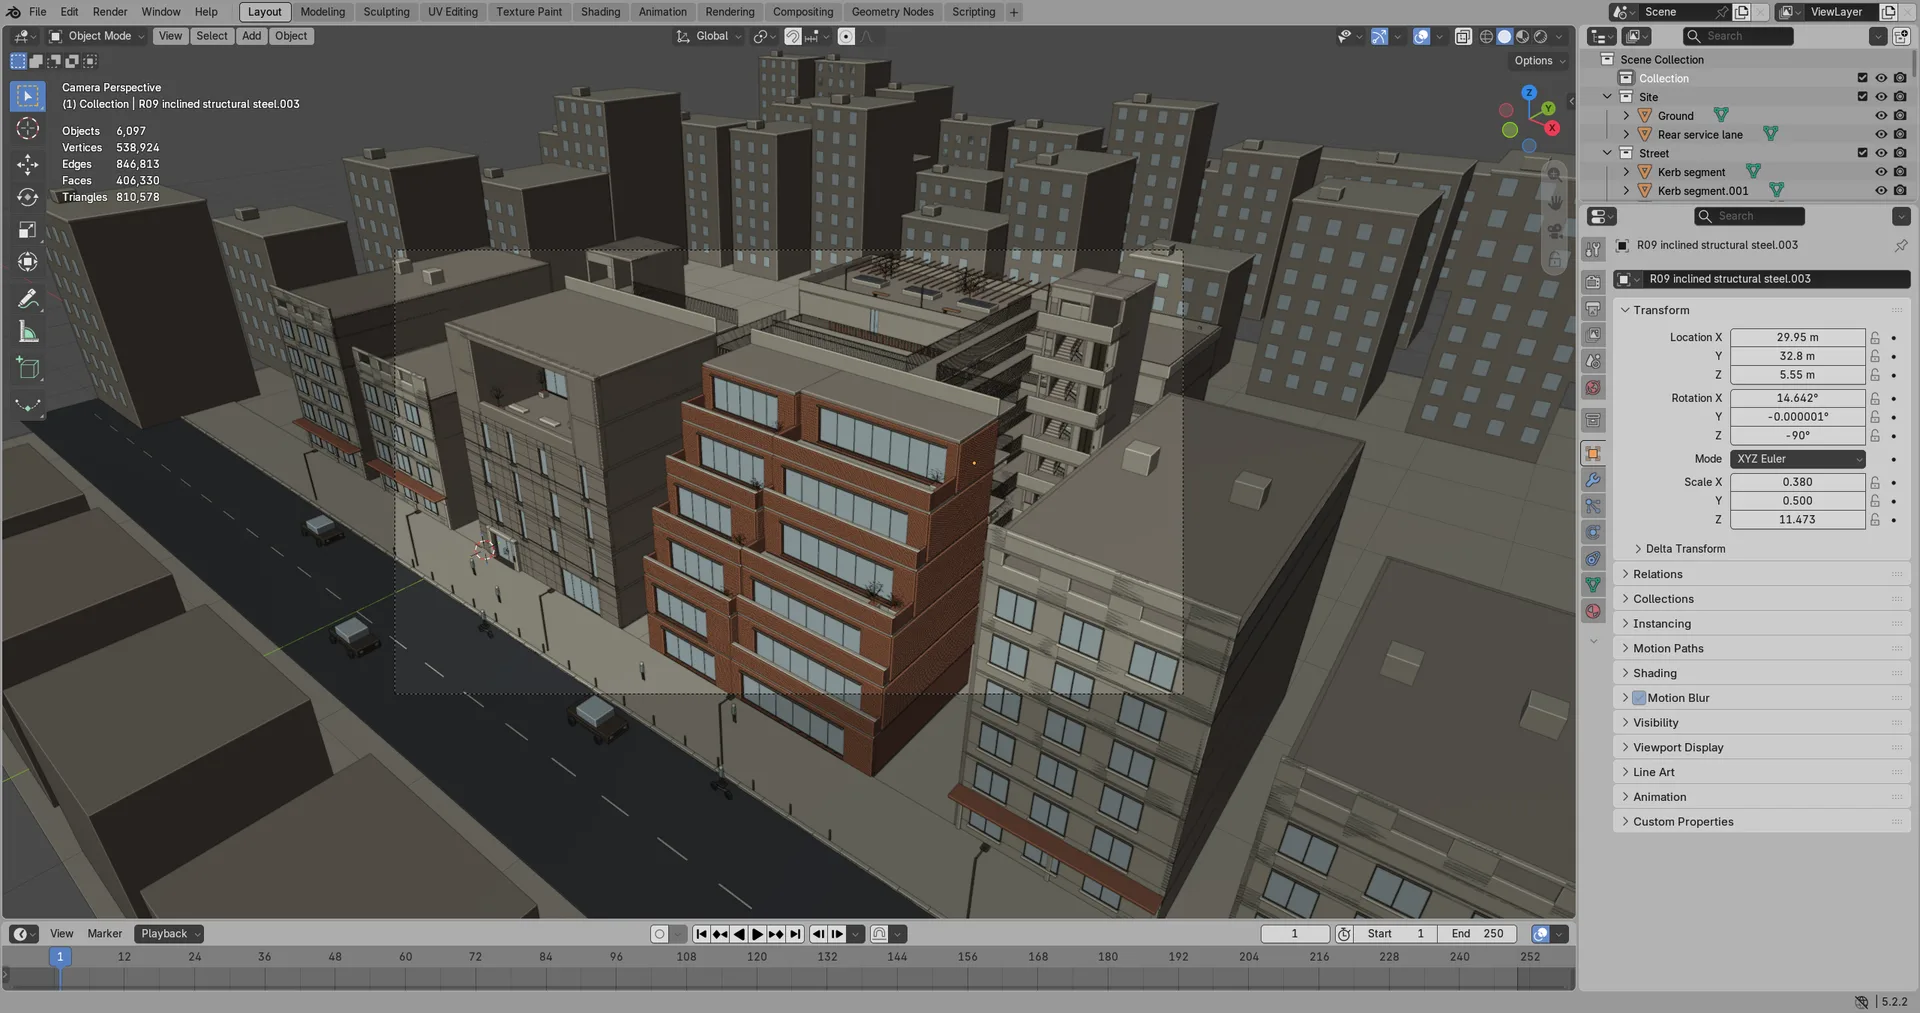Hide the Ground object in viewport

click(1881, 116)
